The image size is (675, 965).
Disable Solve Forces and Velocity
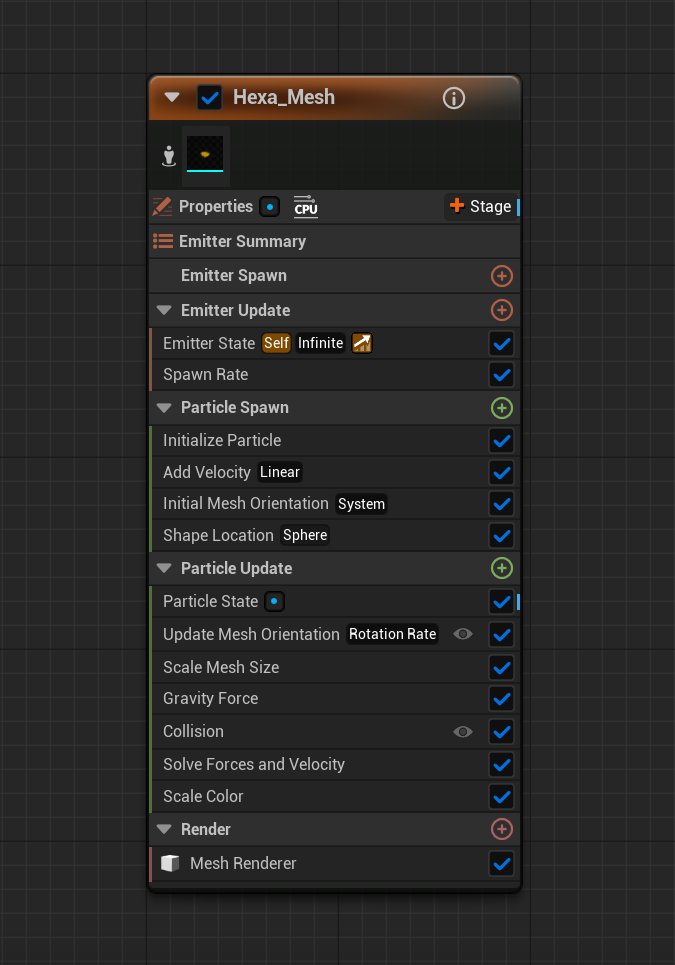point(501,764)
